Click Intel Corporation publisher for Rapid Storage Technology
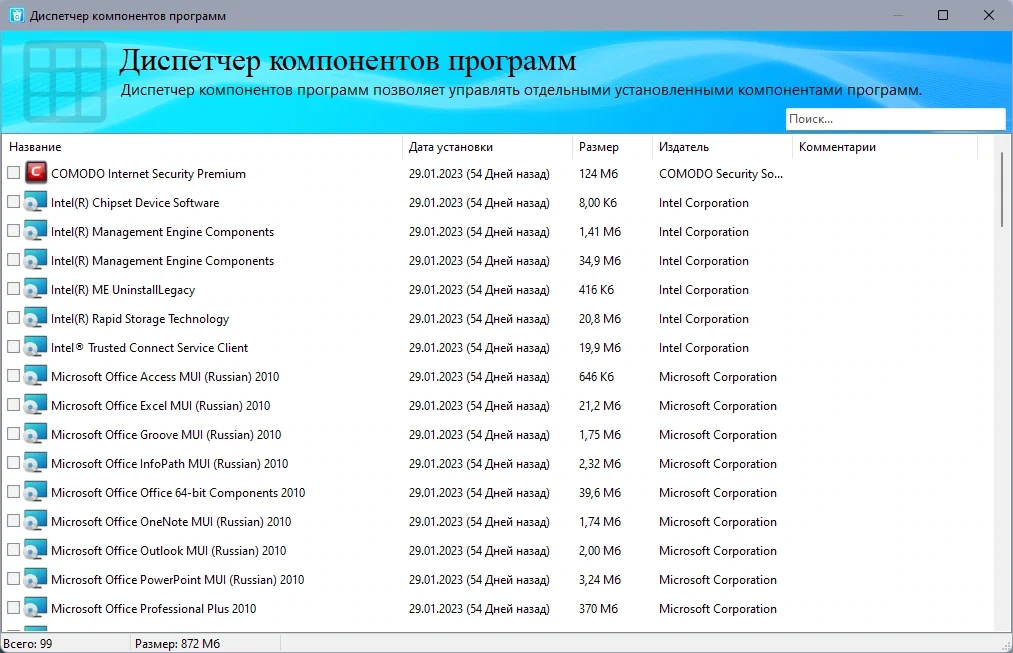 [704, 318]
